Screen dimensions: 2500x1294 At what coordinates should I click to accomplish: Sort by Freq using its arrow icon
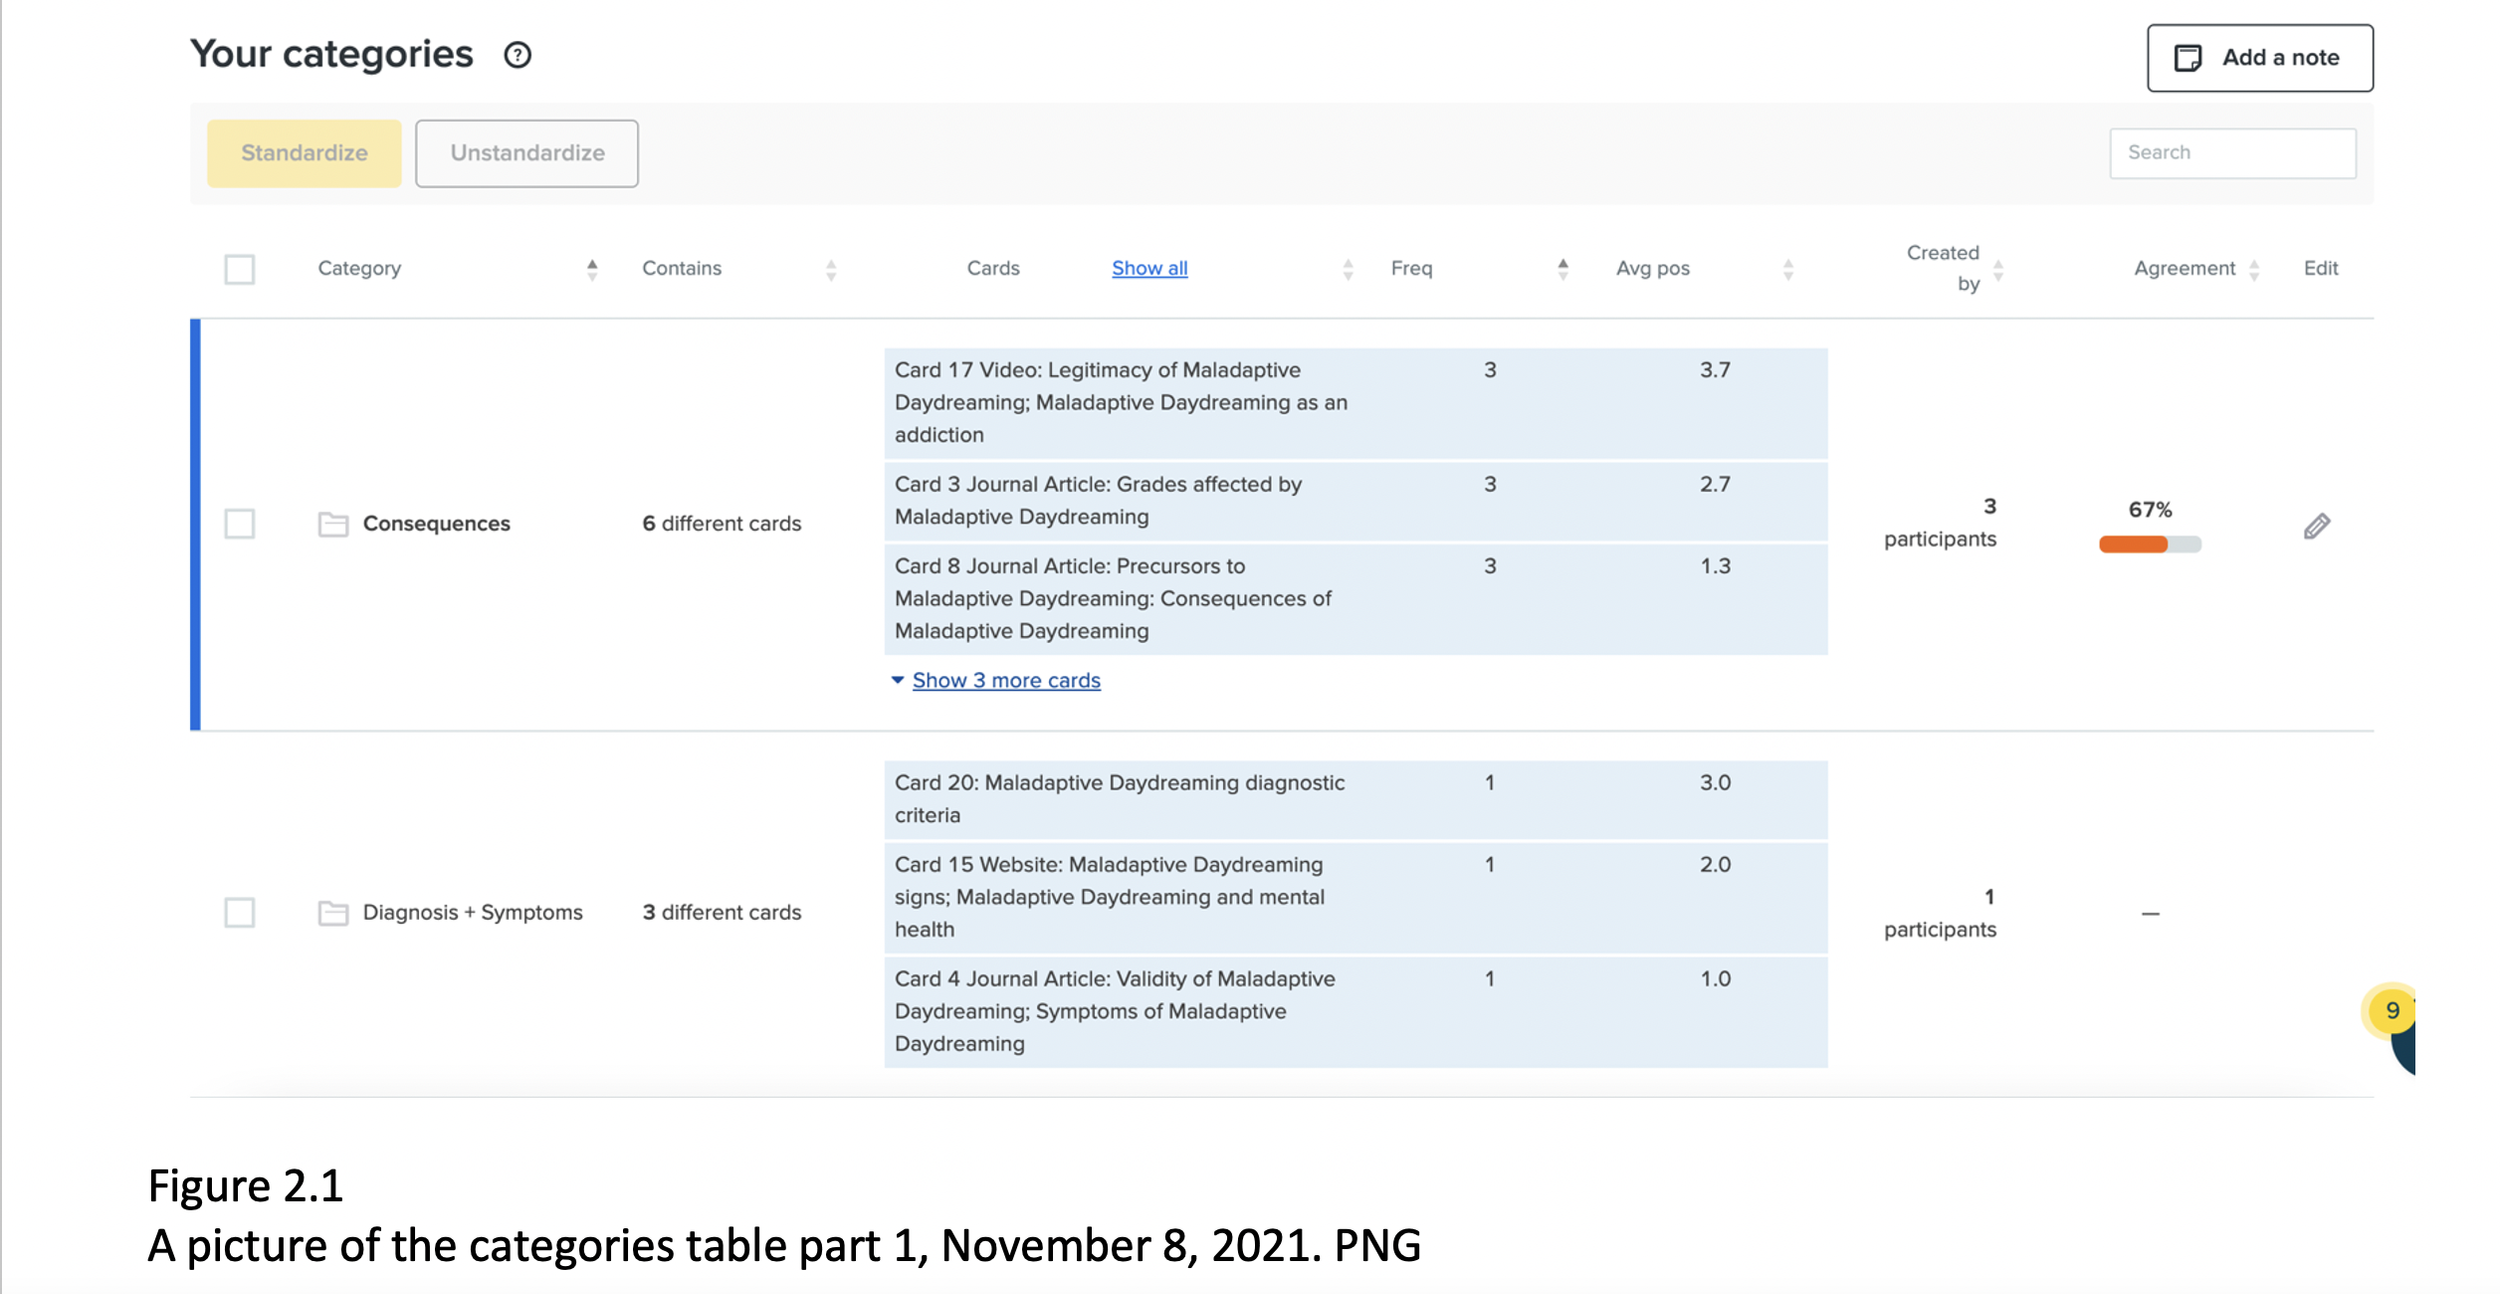click(x=1562, y=269)
